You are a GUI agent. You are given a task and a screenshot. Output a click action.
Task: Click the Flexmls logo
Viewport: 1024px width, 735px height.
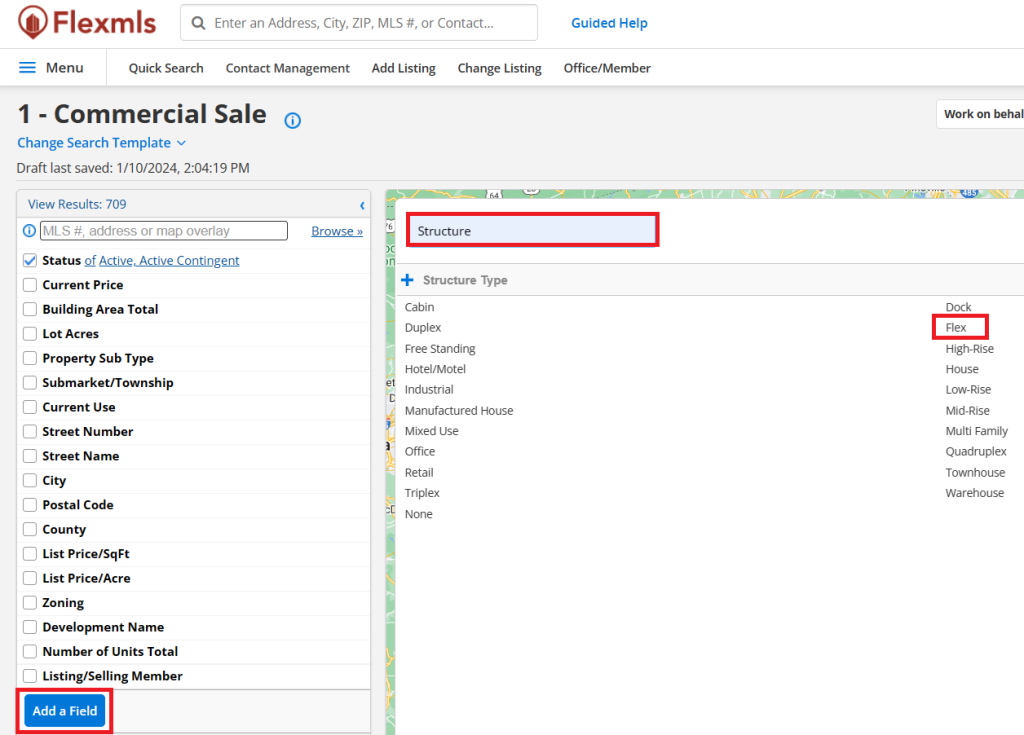[x=87, y=22]
